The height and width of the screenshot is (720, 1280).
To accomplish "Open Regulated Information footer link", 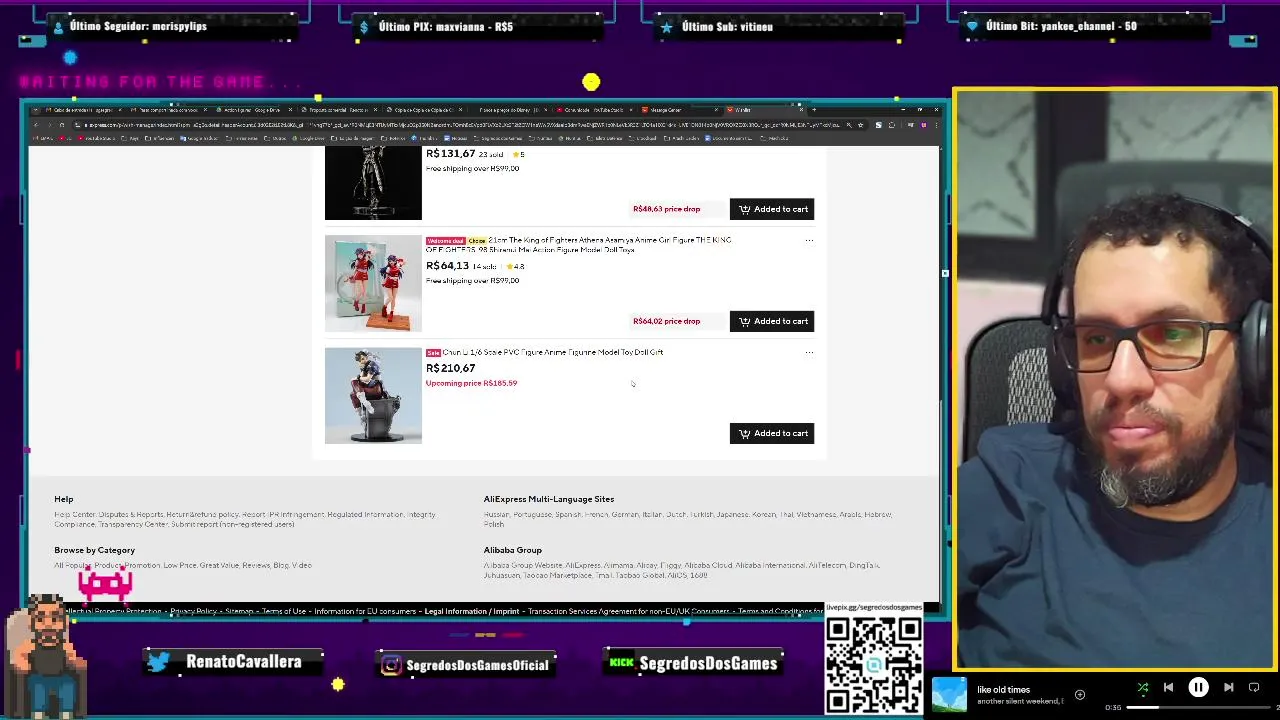I will tap(365, 515).
